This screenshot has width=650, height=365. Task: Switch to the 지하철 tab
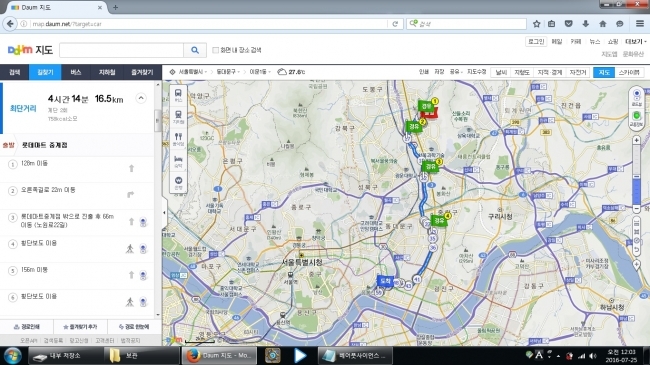point(107,72)
